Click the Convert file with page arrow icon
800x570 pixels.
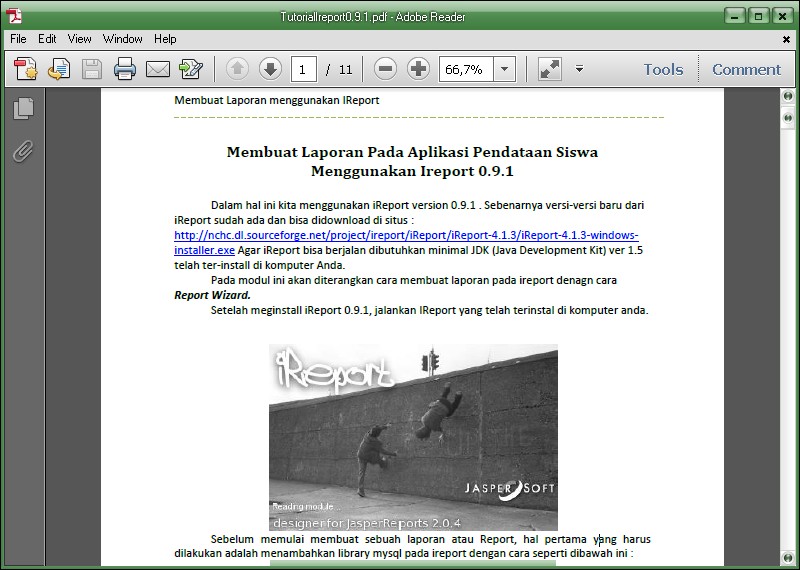(59, 69)
